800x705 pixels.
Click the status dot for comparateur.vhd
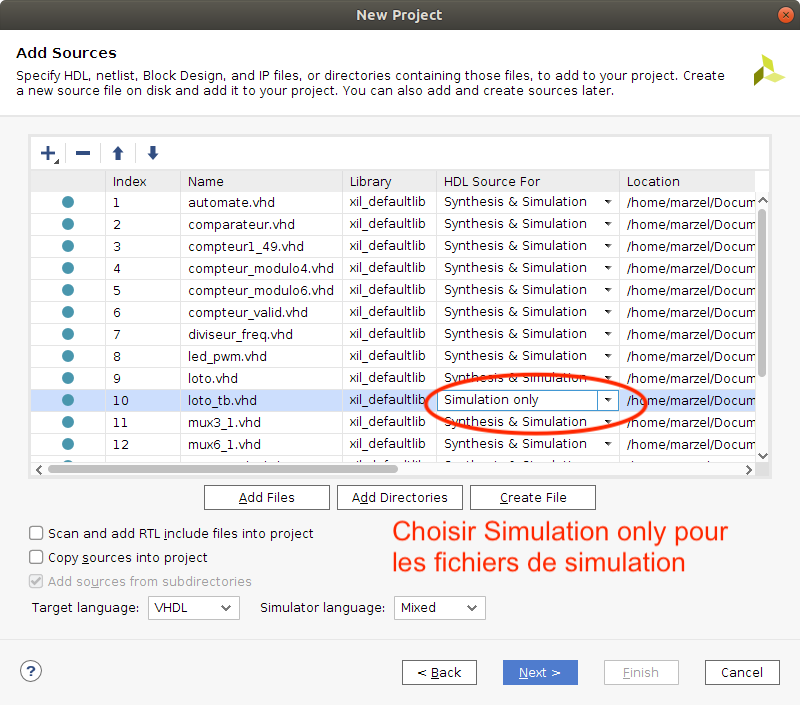(x=68, y=224)
